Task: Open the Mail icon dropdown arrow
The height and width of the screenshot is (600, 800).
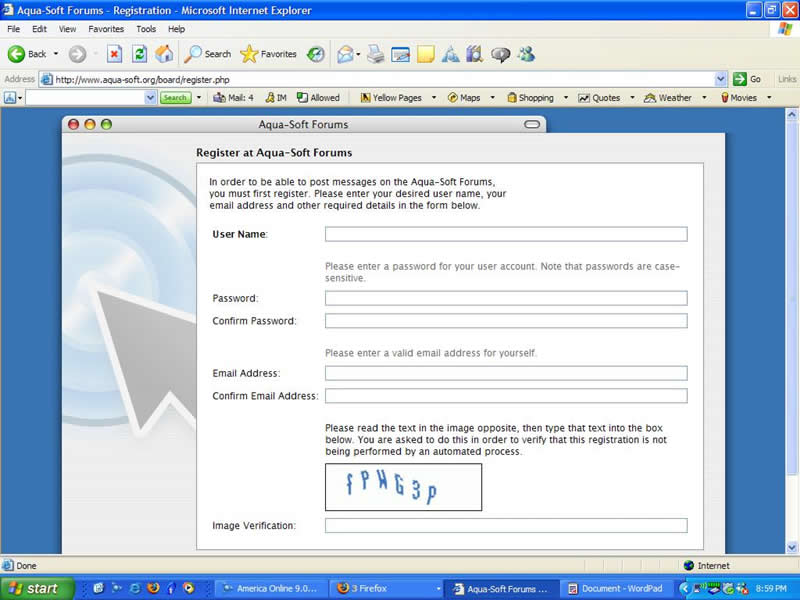Action: point(358,54)
